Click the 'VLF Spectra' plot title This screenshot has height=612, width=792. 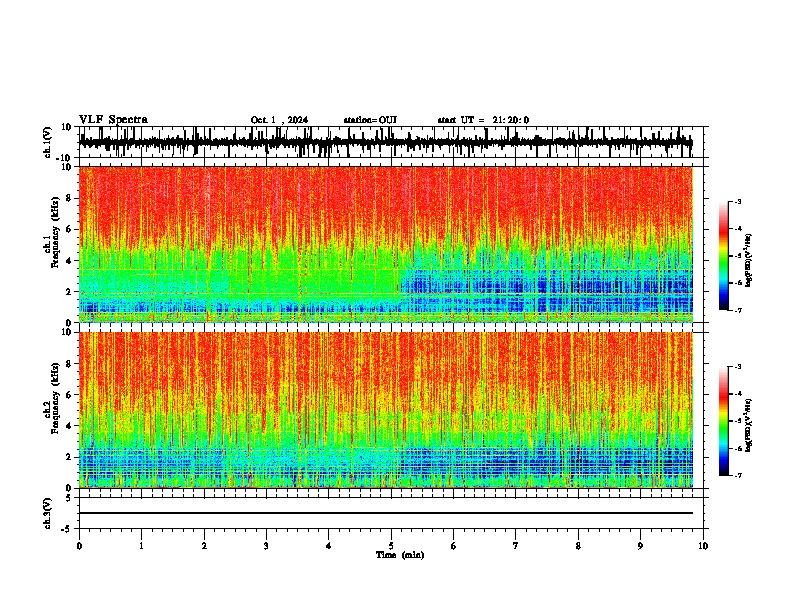pos(113,120)
